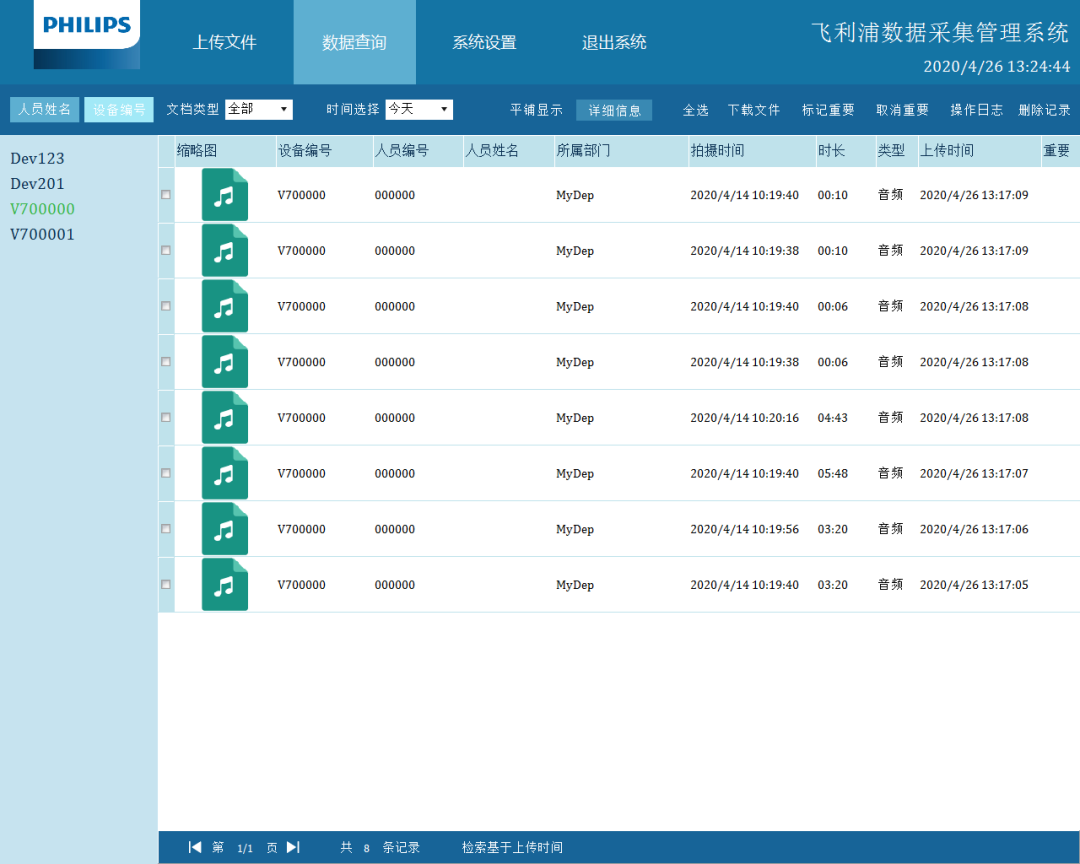Select device V700001 in sidebar

coord(42,234)
